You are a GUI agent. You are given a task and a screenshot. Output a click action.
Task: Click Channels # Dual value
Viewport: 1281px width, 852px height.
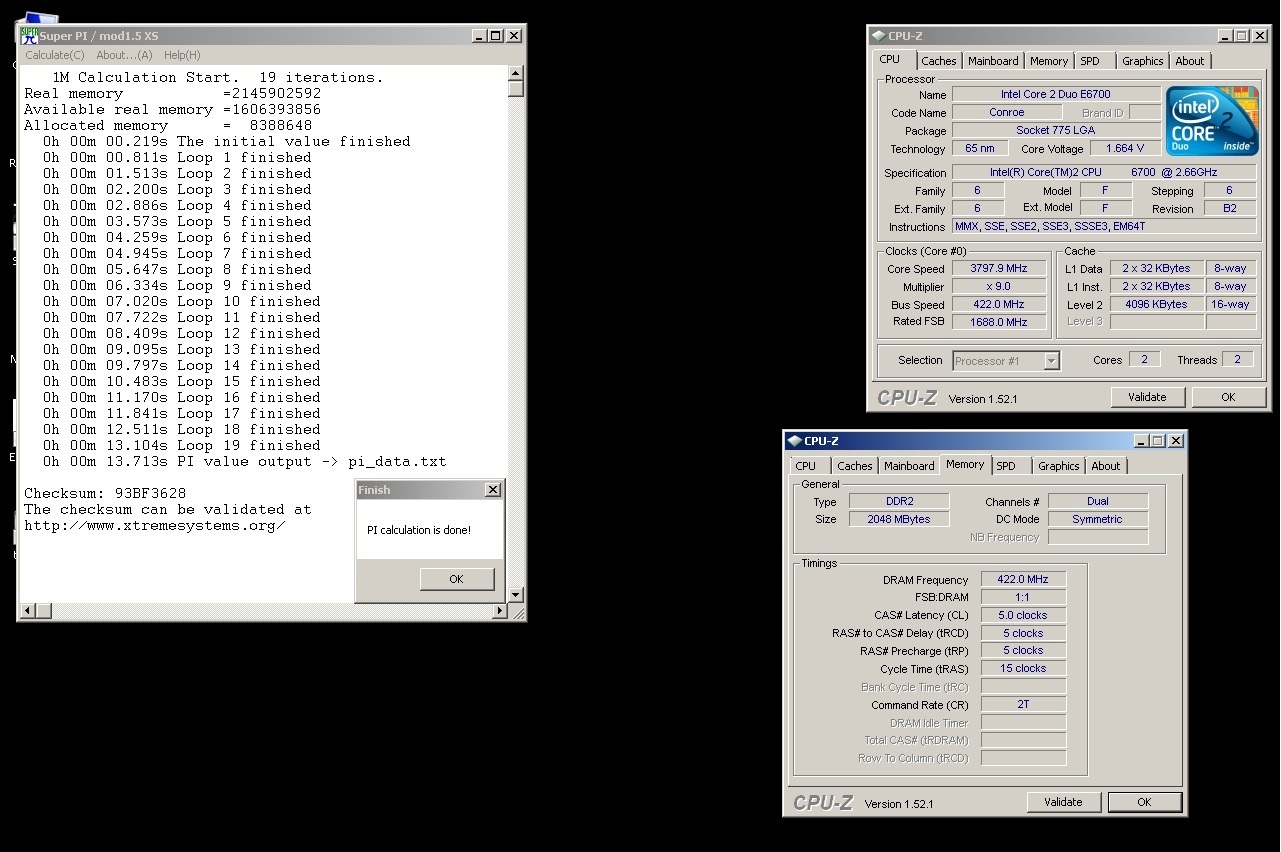coord(1098,501)
